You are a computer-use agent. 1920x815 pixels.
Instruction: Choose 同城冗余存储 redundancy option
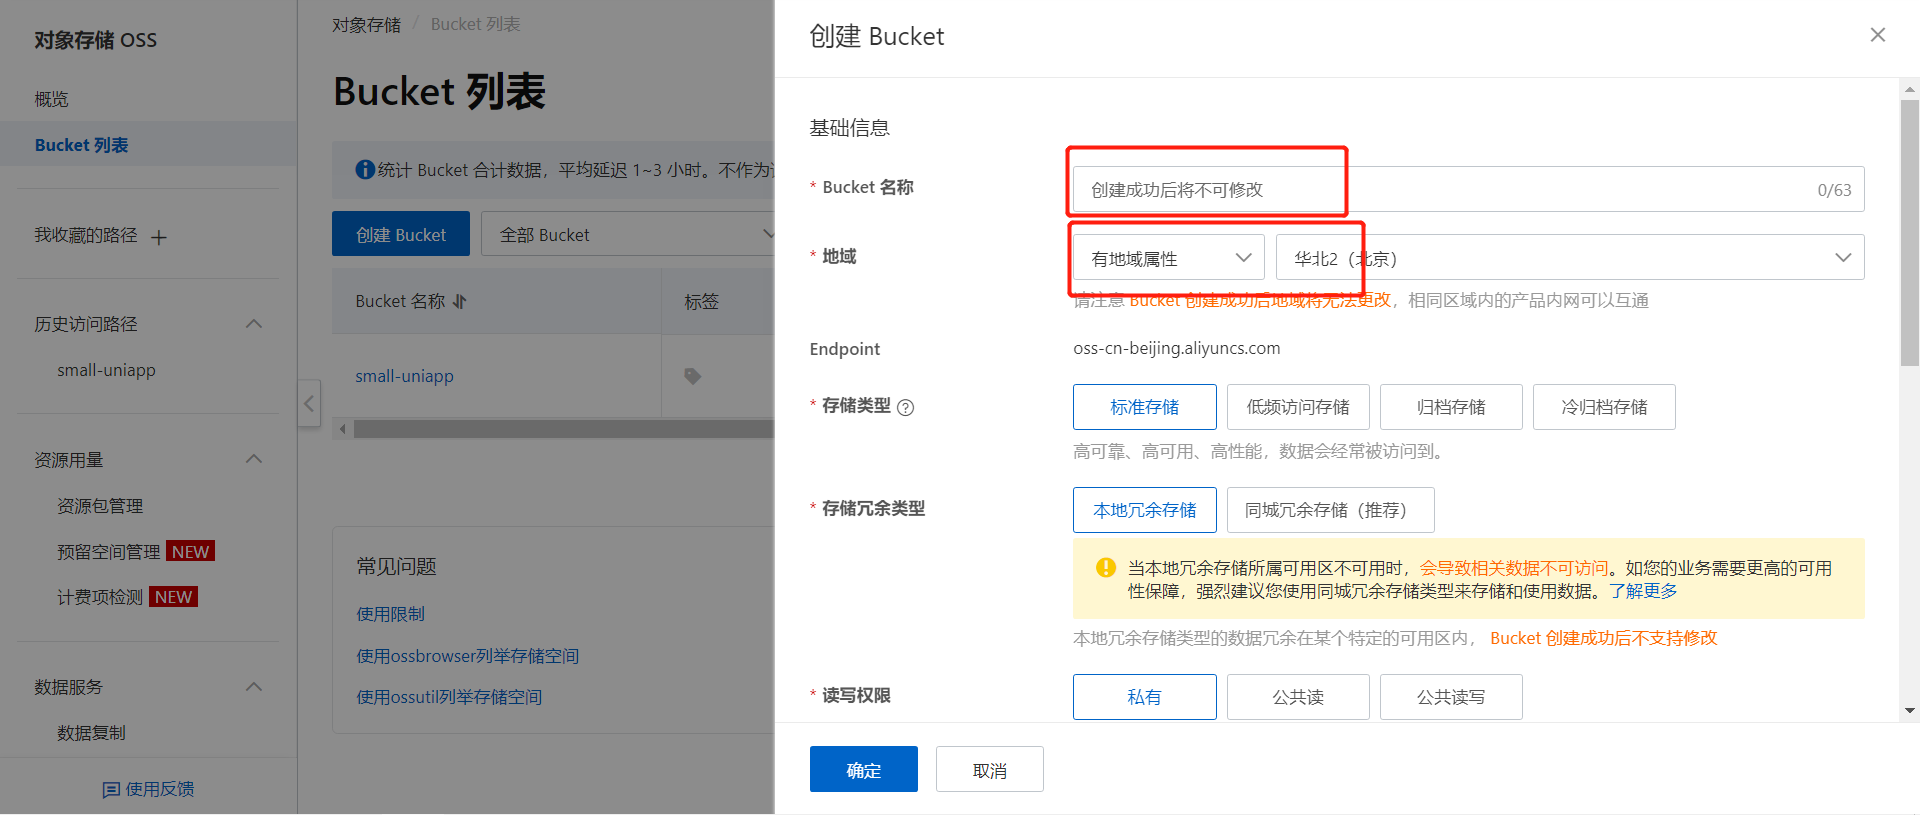point(1329,510)
